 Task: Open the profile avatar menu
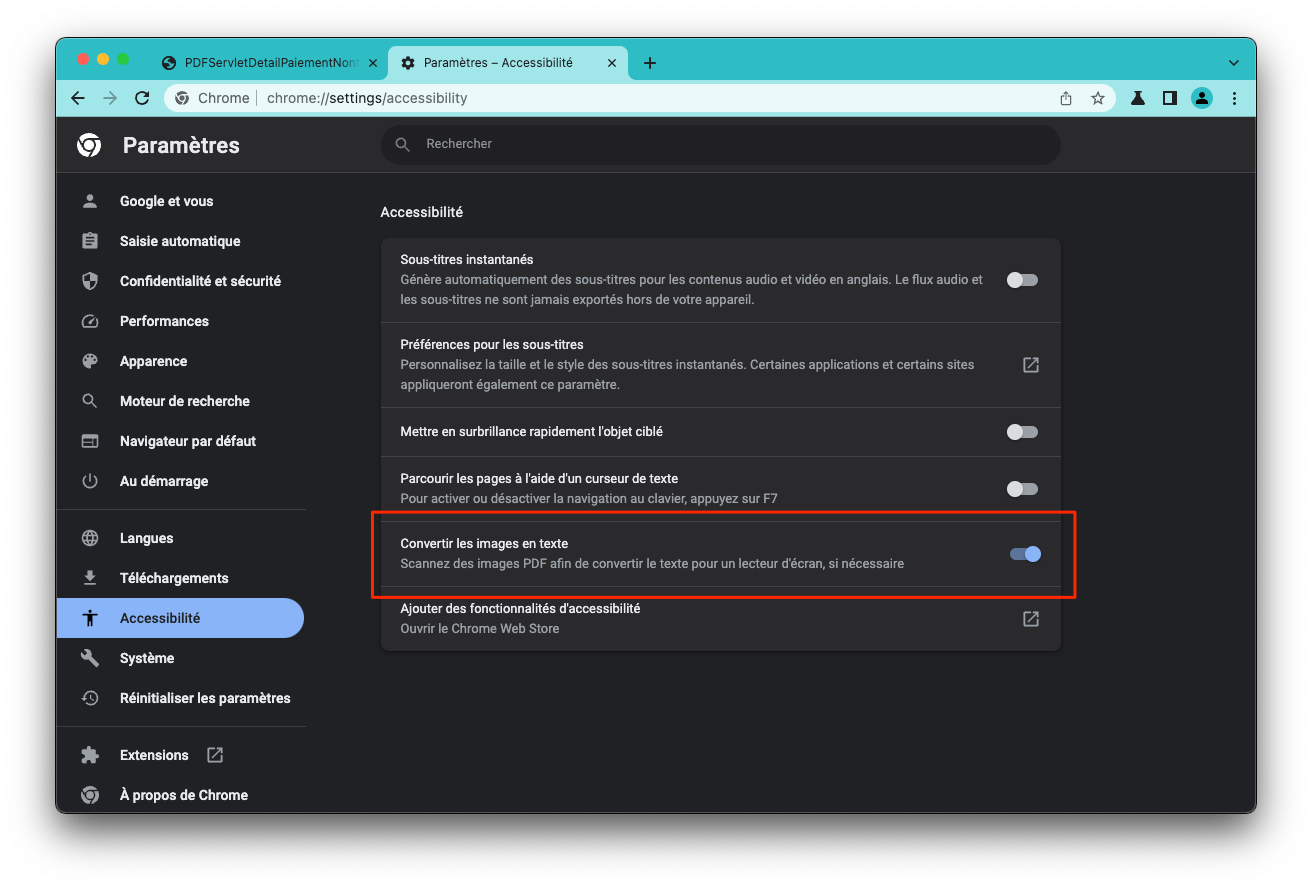tap(1202, 98)
